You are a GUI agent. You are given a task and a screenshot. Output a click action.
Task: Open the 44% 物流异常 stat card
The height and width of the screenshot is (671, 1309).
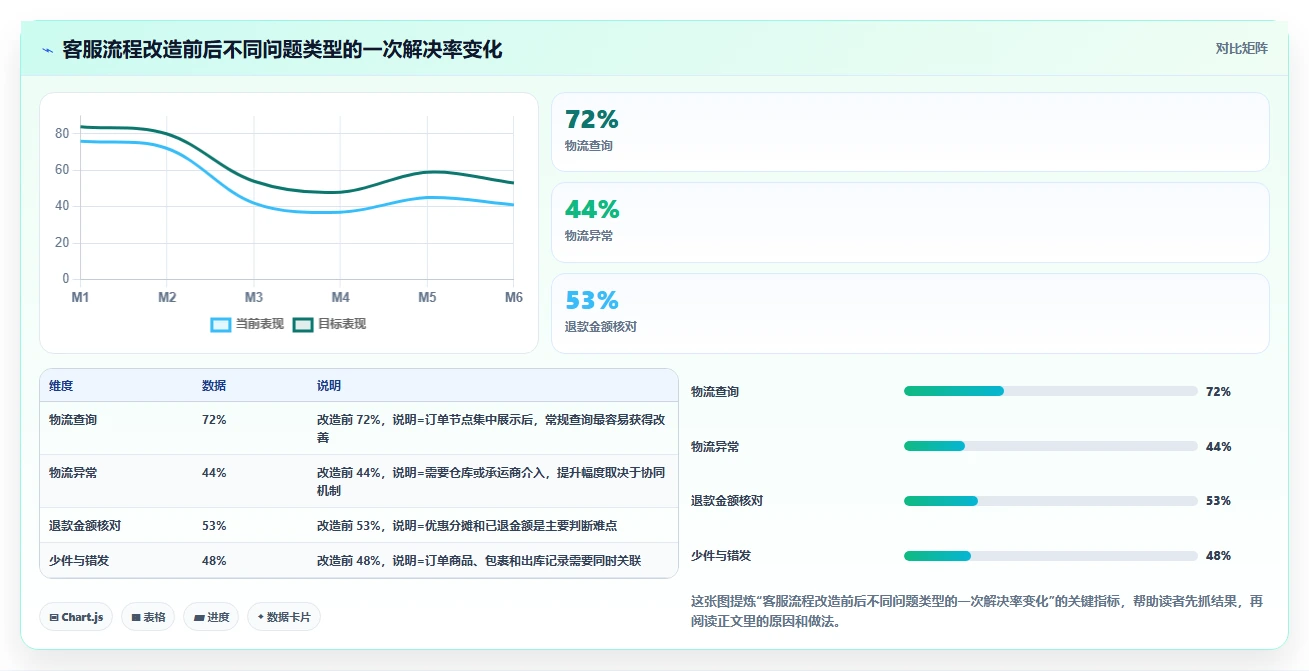pyautogui.click(x=910, y=222)
